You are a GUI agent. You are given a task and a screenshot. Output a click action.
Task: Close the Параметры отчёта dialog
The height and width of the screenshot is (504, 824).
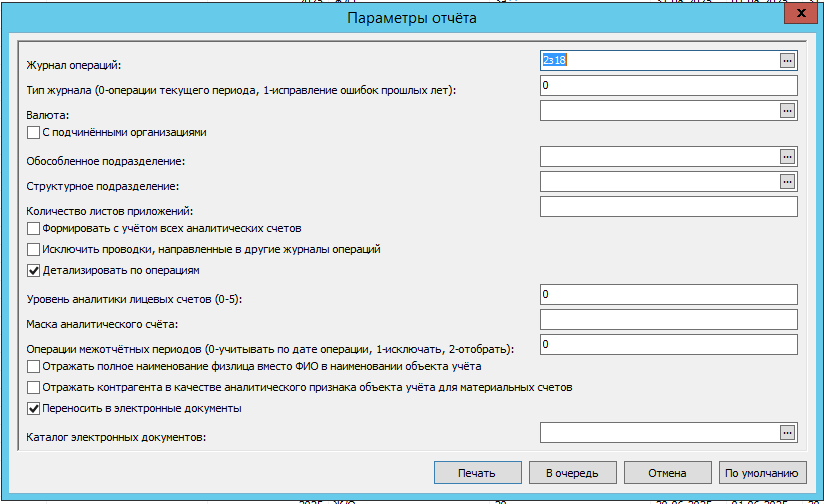point(800,15)
